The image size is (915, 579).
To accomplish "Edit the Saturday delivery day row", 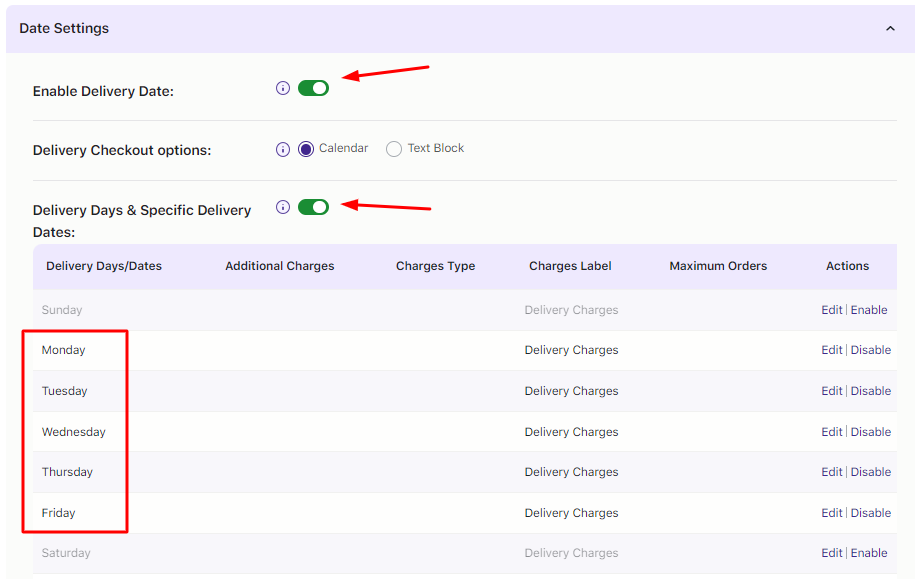I will click(x=832, y=553).
